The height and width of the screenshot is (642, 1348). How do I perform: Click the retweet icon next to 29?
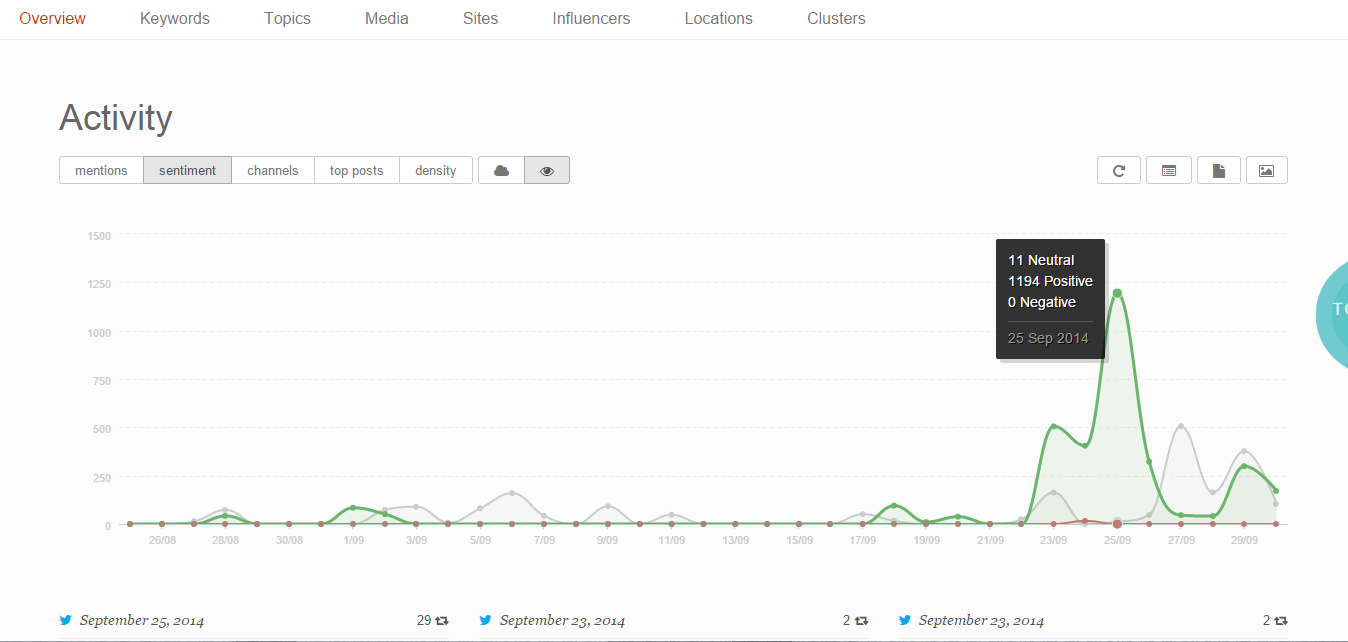click(442, 620)
